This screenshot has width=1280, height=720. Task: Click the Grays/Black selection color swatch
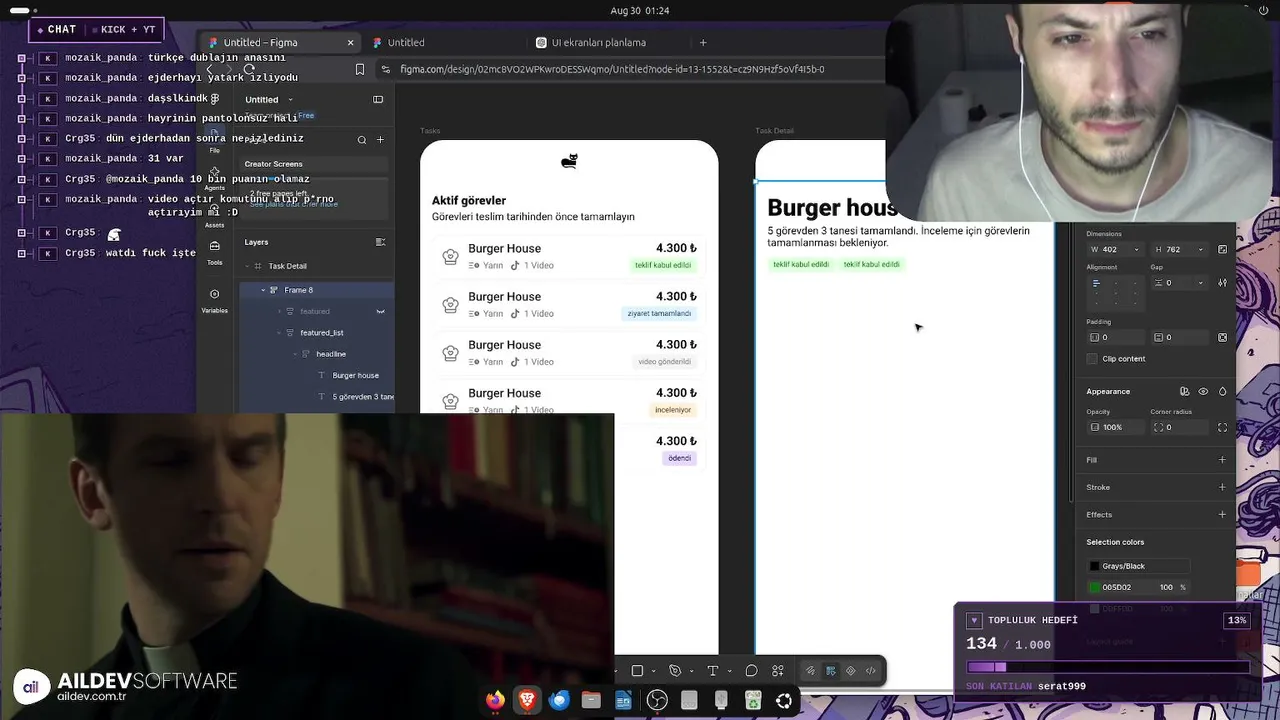click(x=1095, y=566)
